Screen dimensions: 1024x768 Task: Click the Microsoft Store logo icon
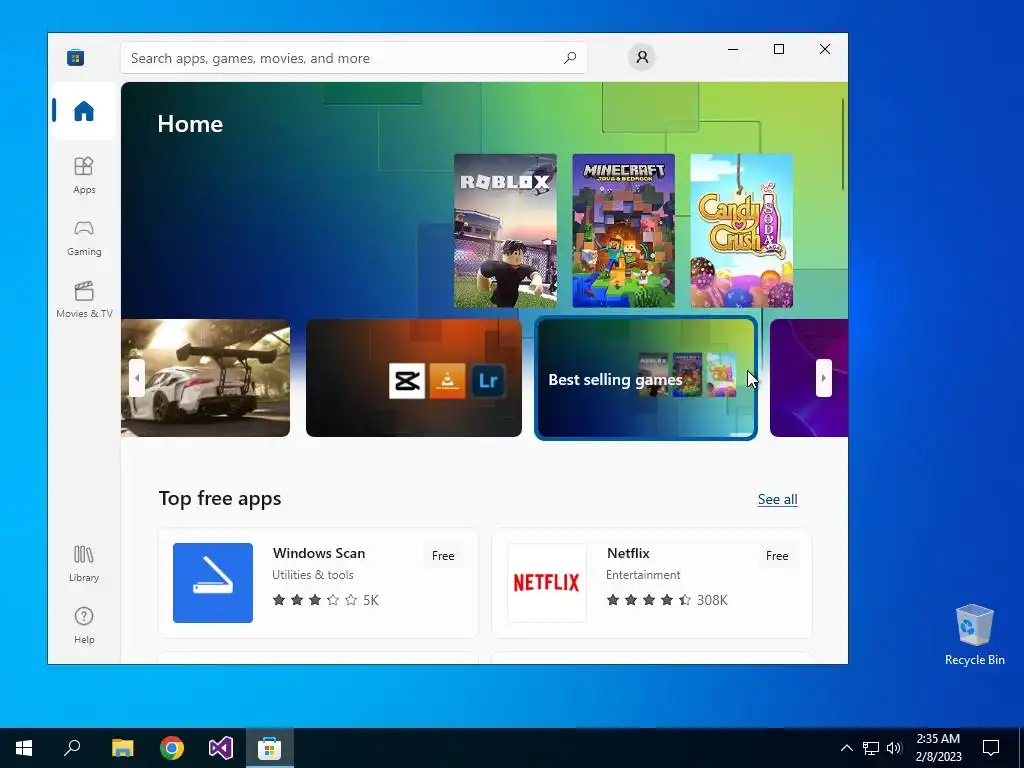pyautogui.click(x=75, y=57)
